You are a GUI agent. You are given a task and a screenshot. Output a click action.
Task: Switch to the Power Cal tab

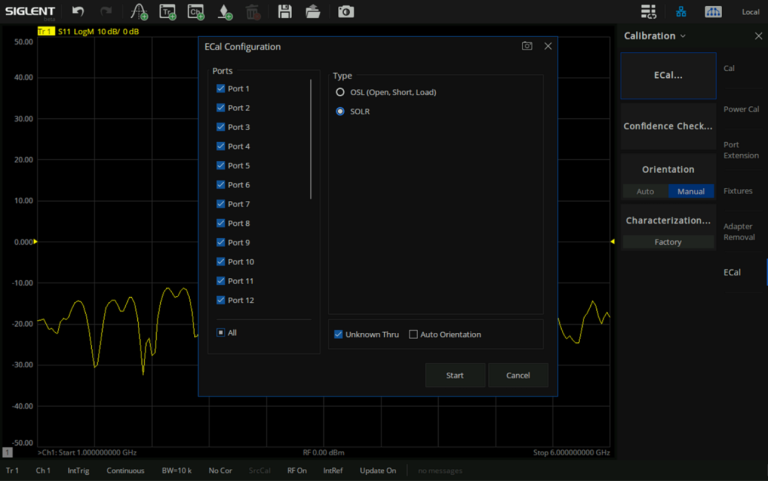[740, 109]
